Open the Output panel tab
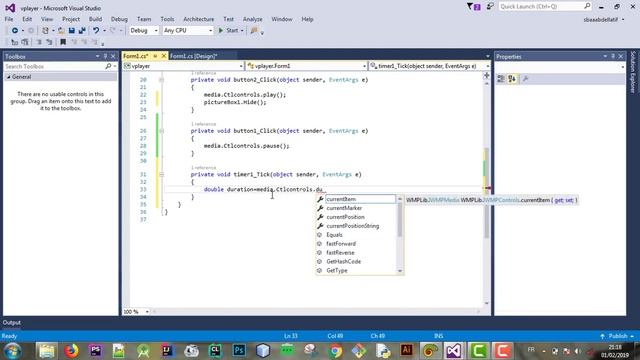This screenshot has width=640, height=360. click(12, 322)
